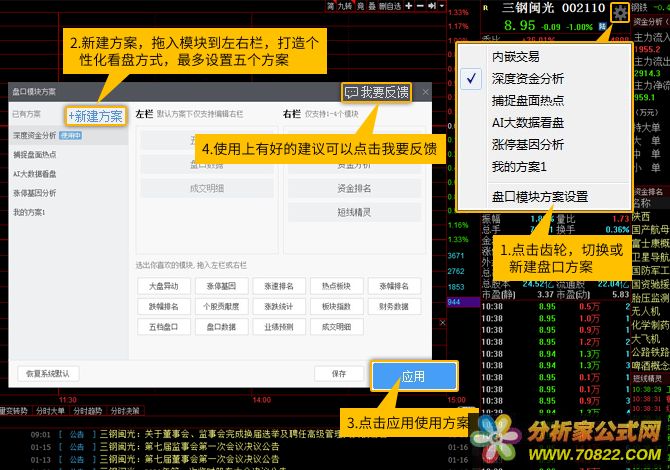Select 涨停基因分析 in the existing schemes list
This screenshot has height=470, width=670.
(x=68, y=193)
